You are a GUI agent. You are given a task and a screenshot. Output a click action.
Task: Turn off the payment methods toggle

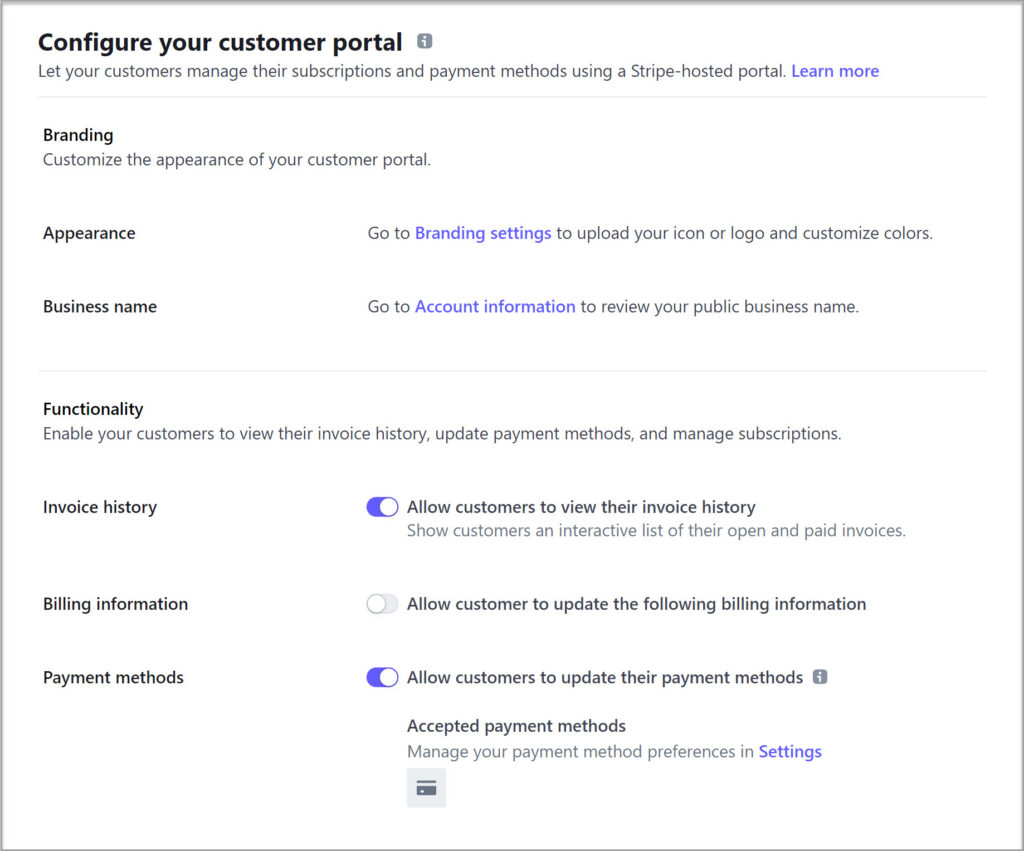[x=381, y=677]
